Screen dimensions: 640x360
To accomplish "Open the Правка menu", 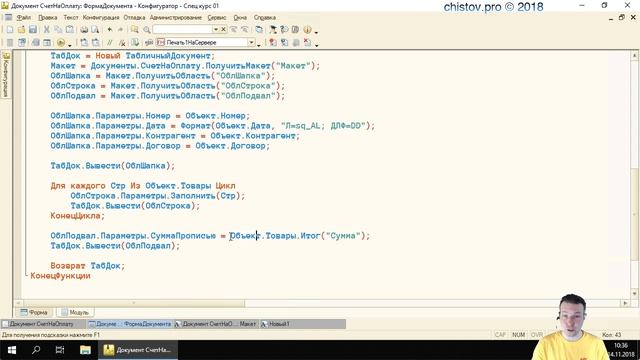I will [x=48, y=18].
